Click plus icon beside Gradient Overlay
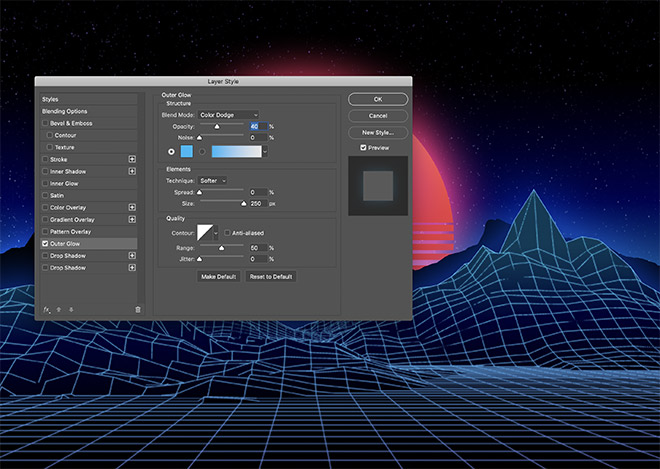The width and height of the screenshot is (660, 469). coord(132,219)
